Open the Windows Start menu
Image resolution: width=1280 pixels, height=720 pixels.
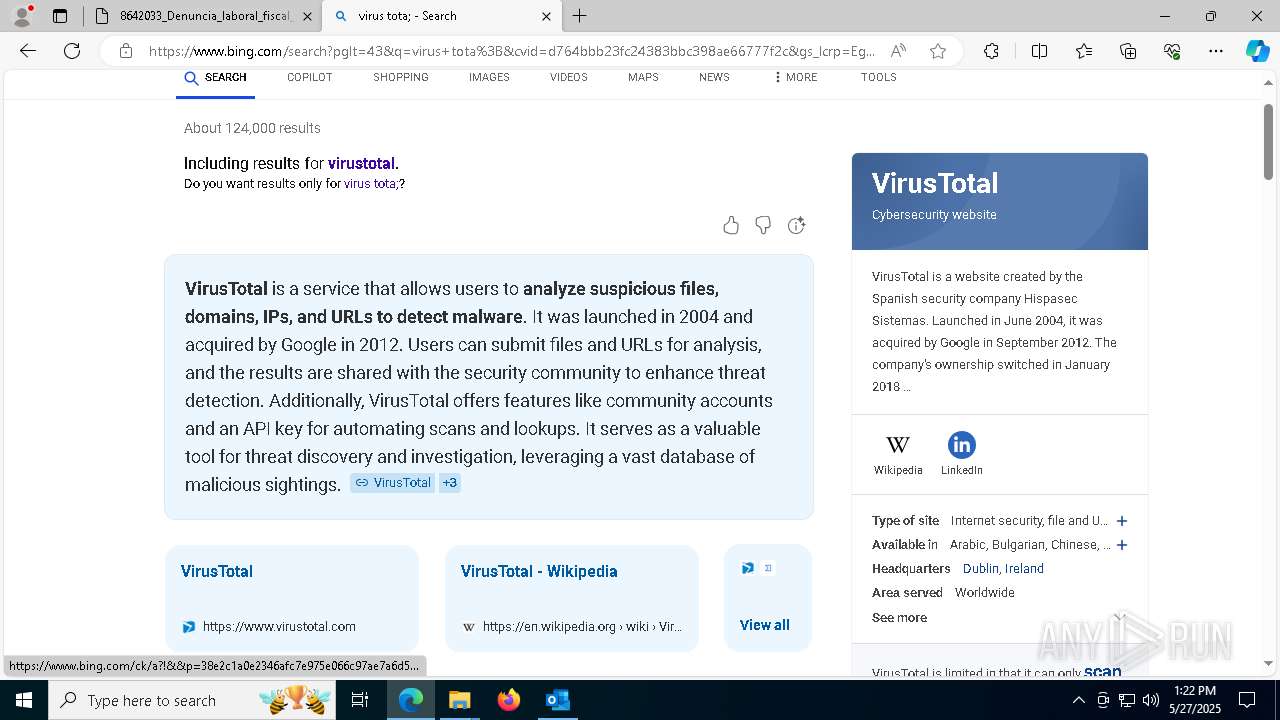[24, 700]
